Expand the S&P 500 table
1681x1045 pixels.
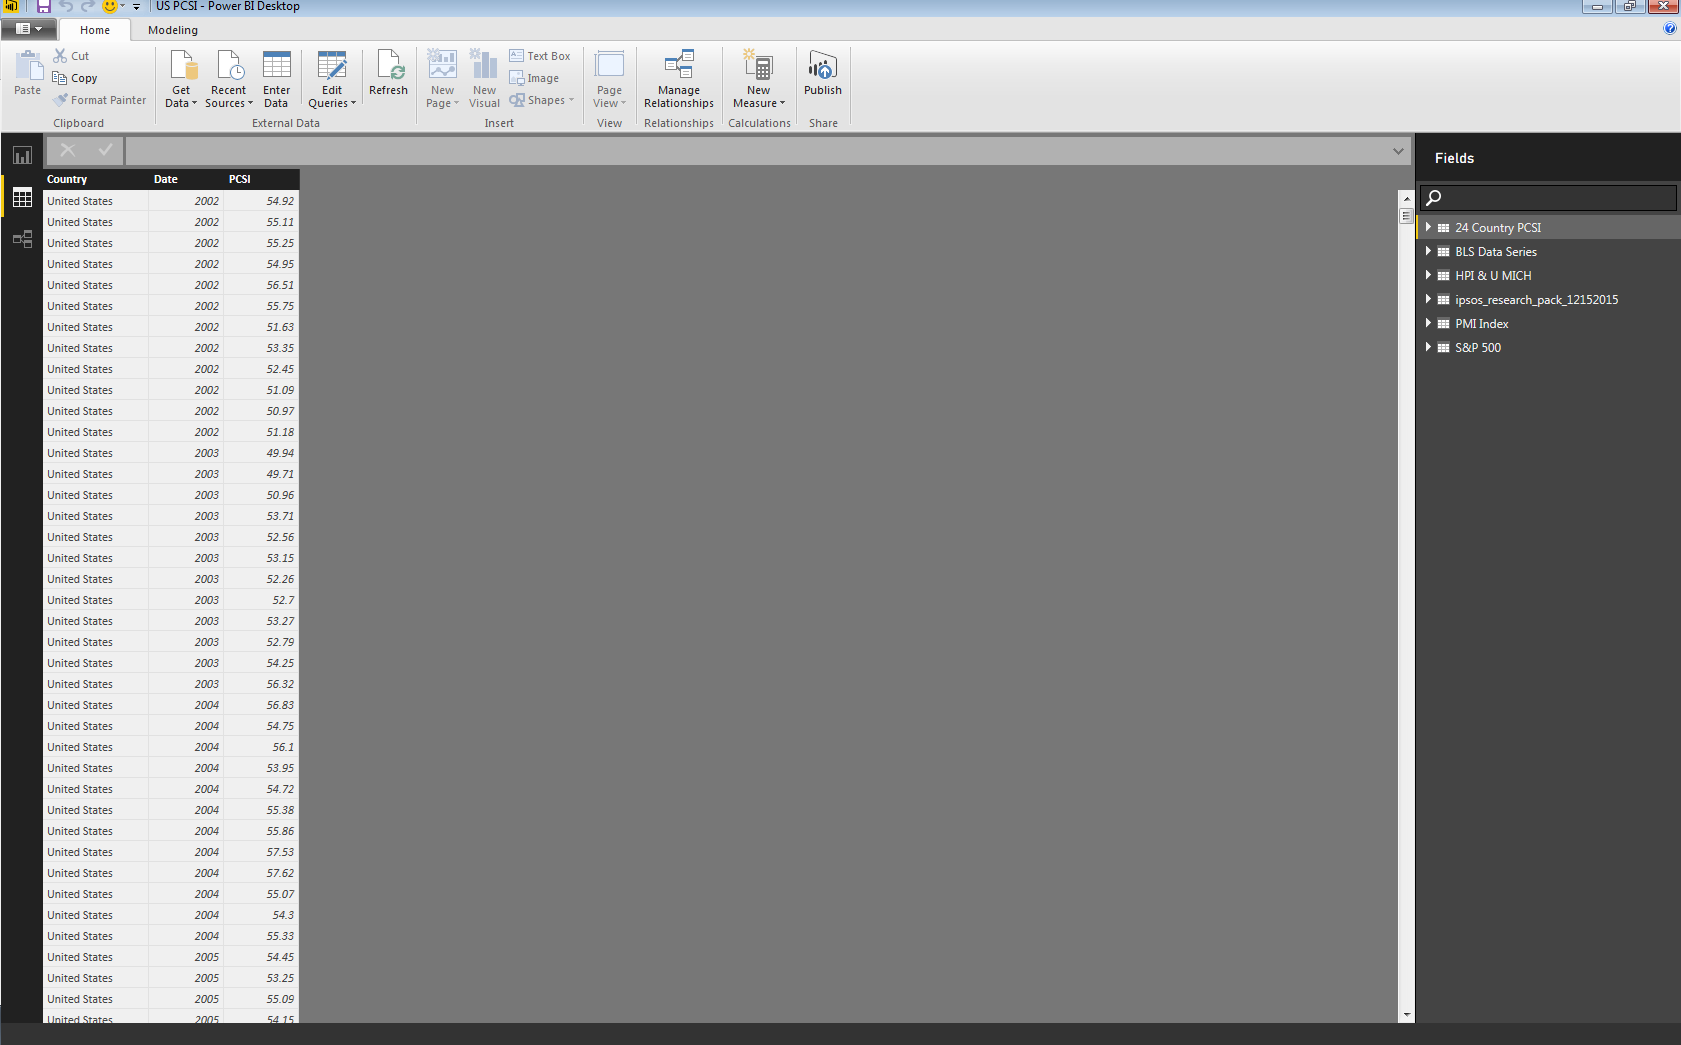(x=1428, y=347)
